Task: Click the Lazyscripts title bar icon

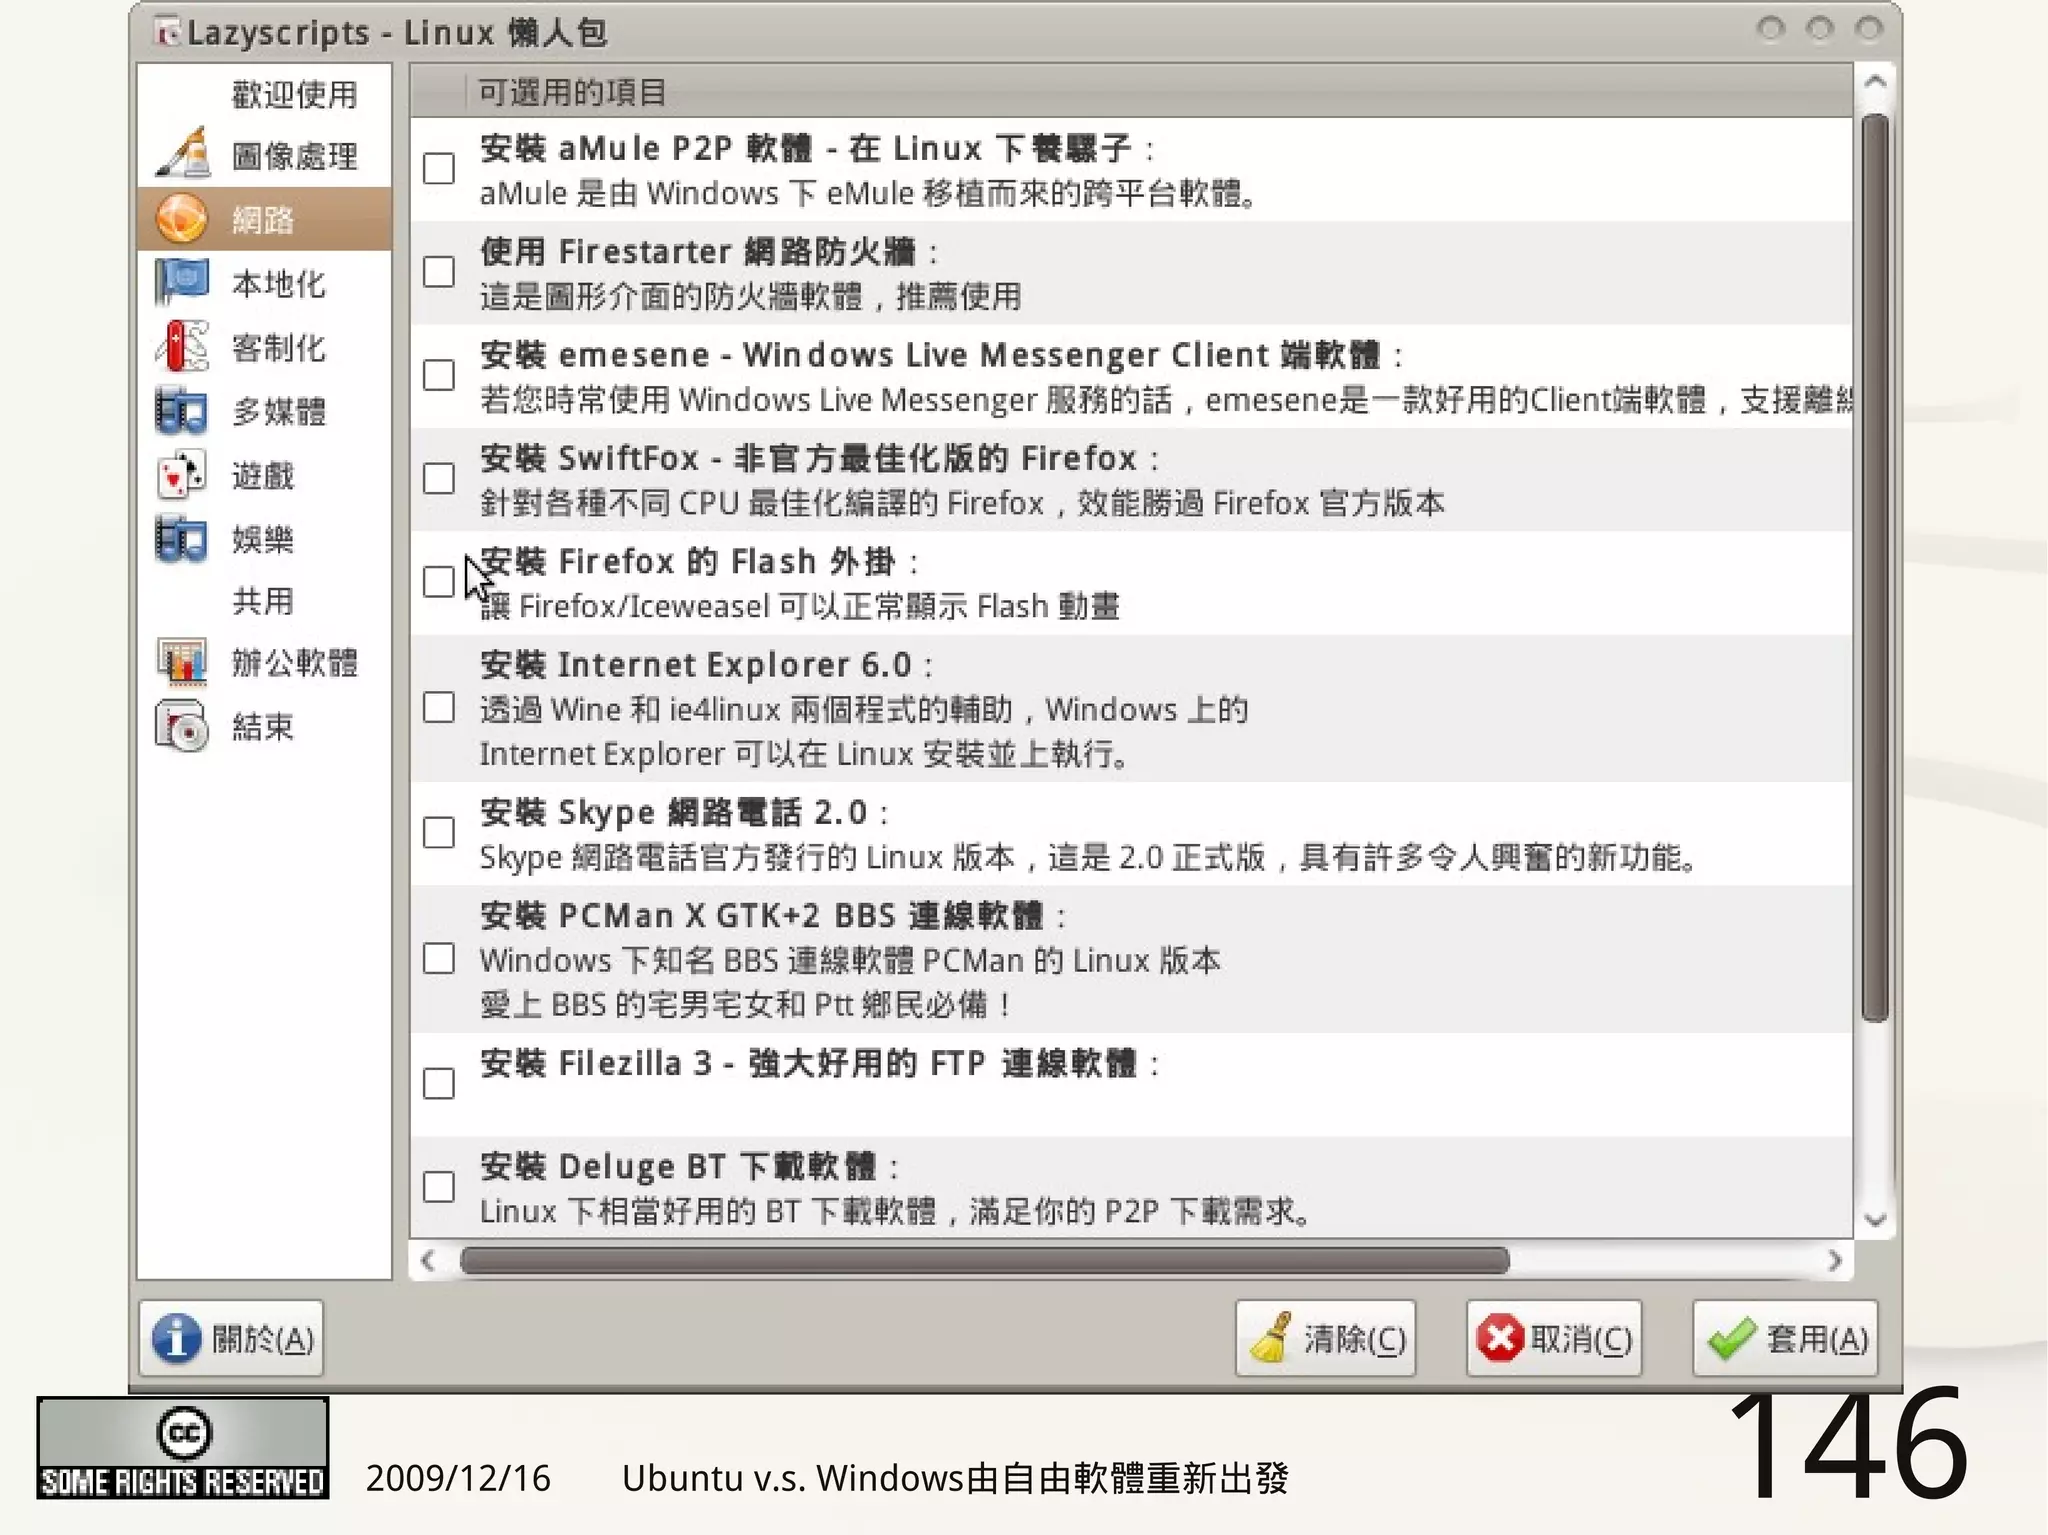Action: pos(167,32)
